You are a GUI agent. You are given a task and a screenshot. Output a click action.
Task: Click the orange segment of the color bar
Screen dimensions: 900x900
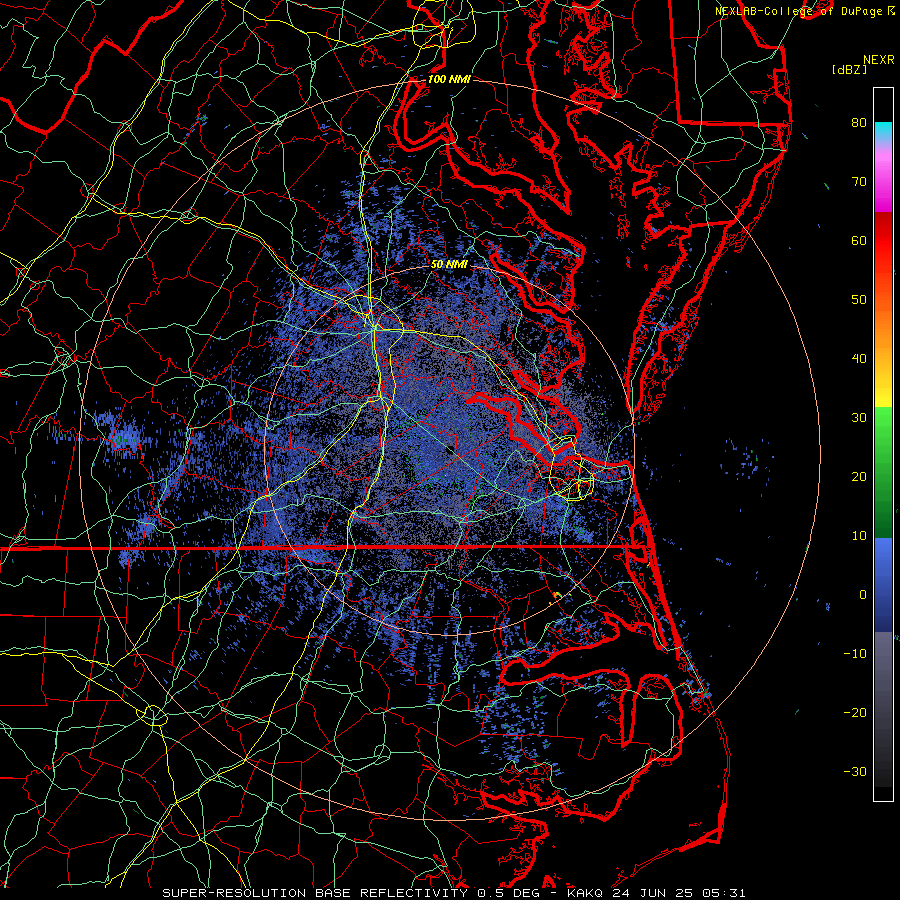click(x=883, y=327)
